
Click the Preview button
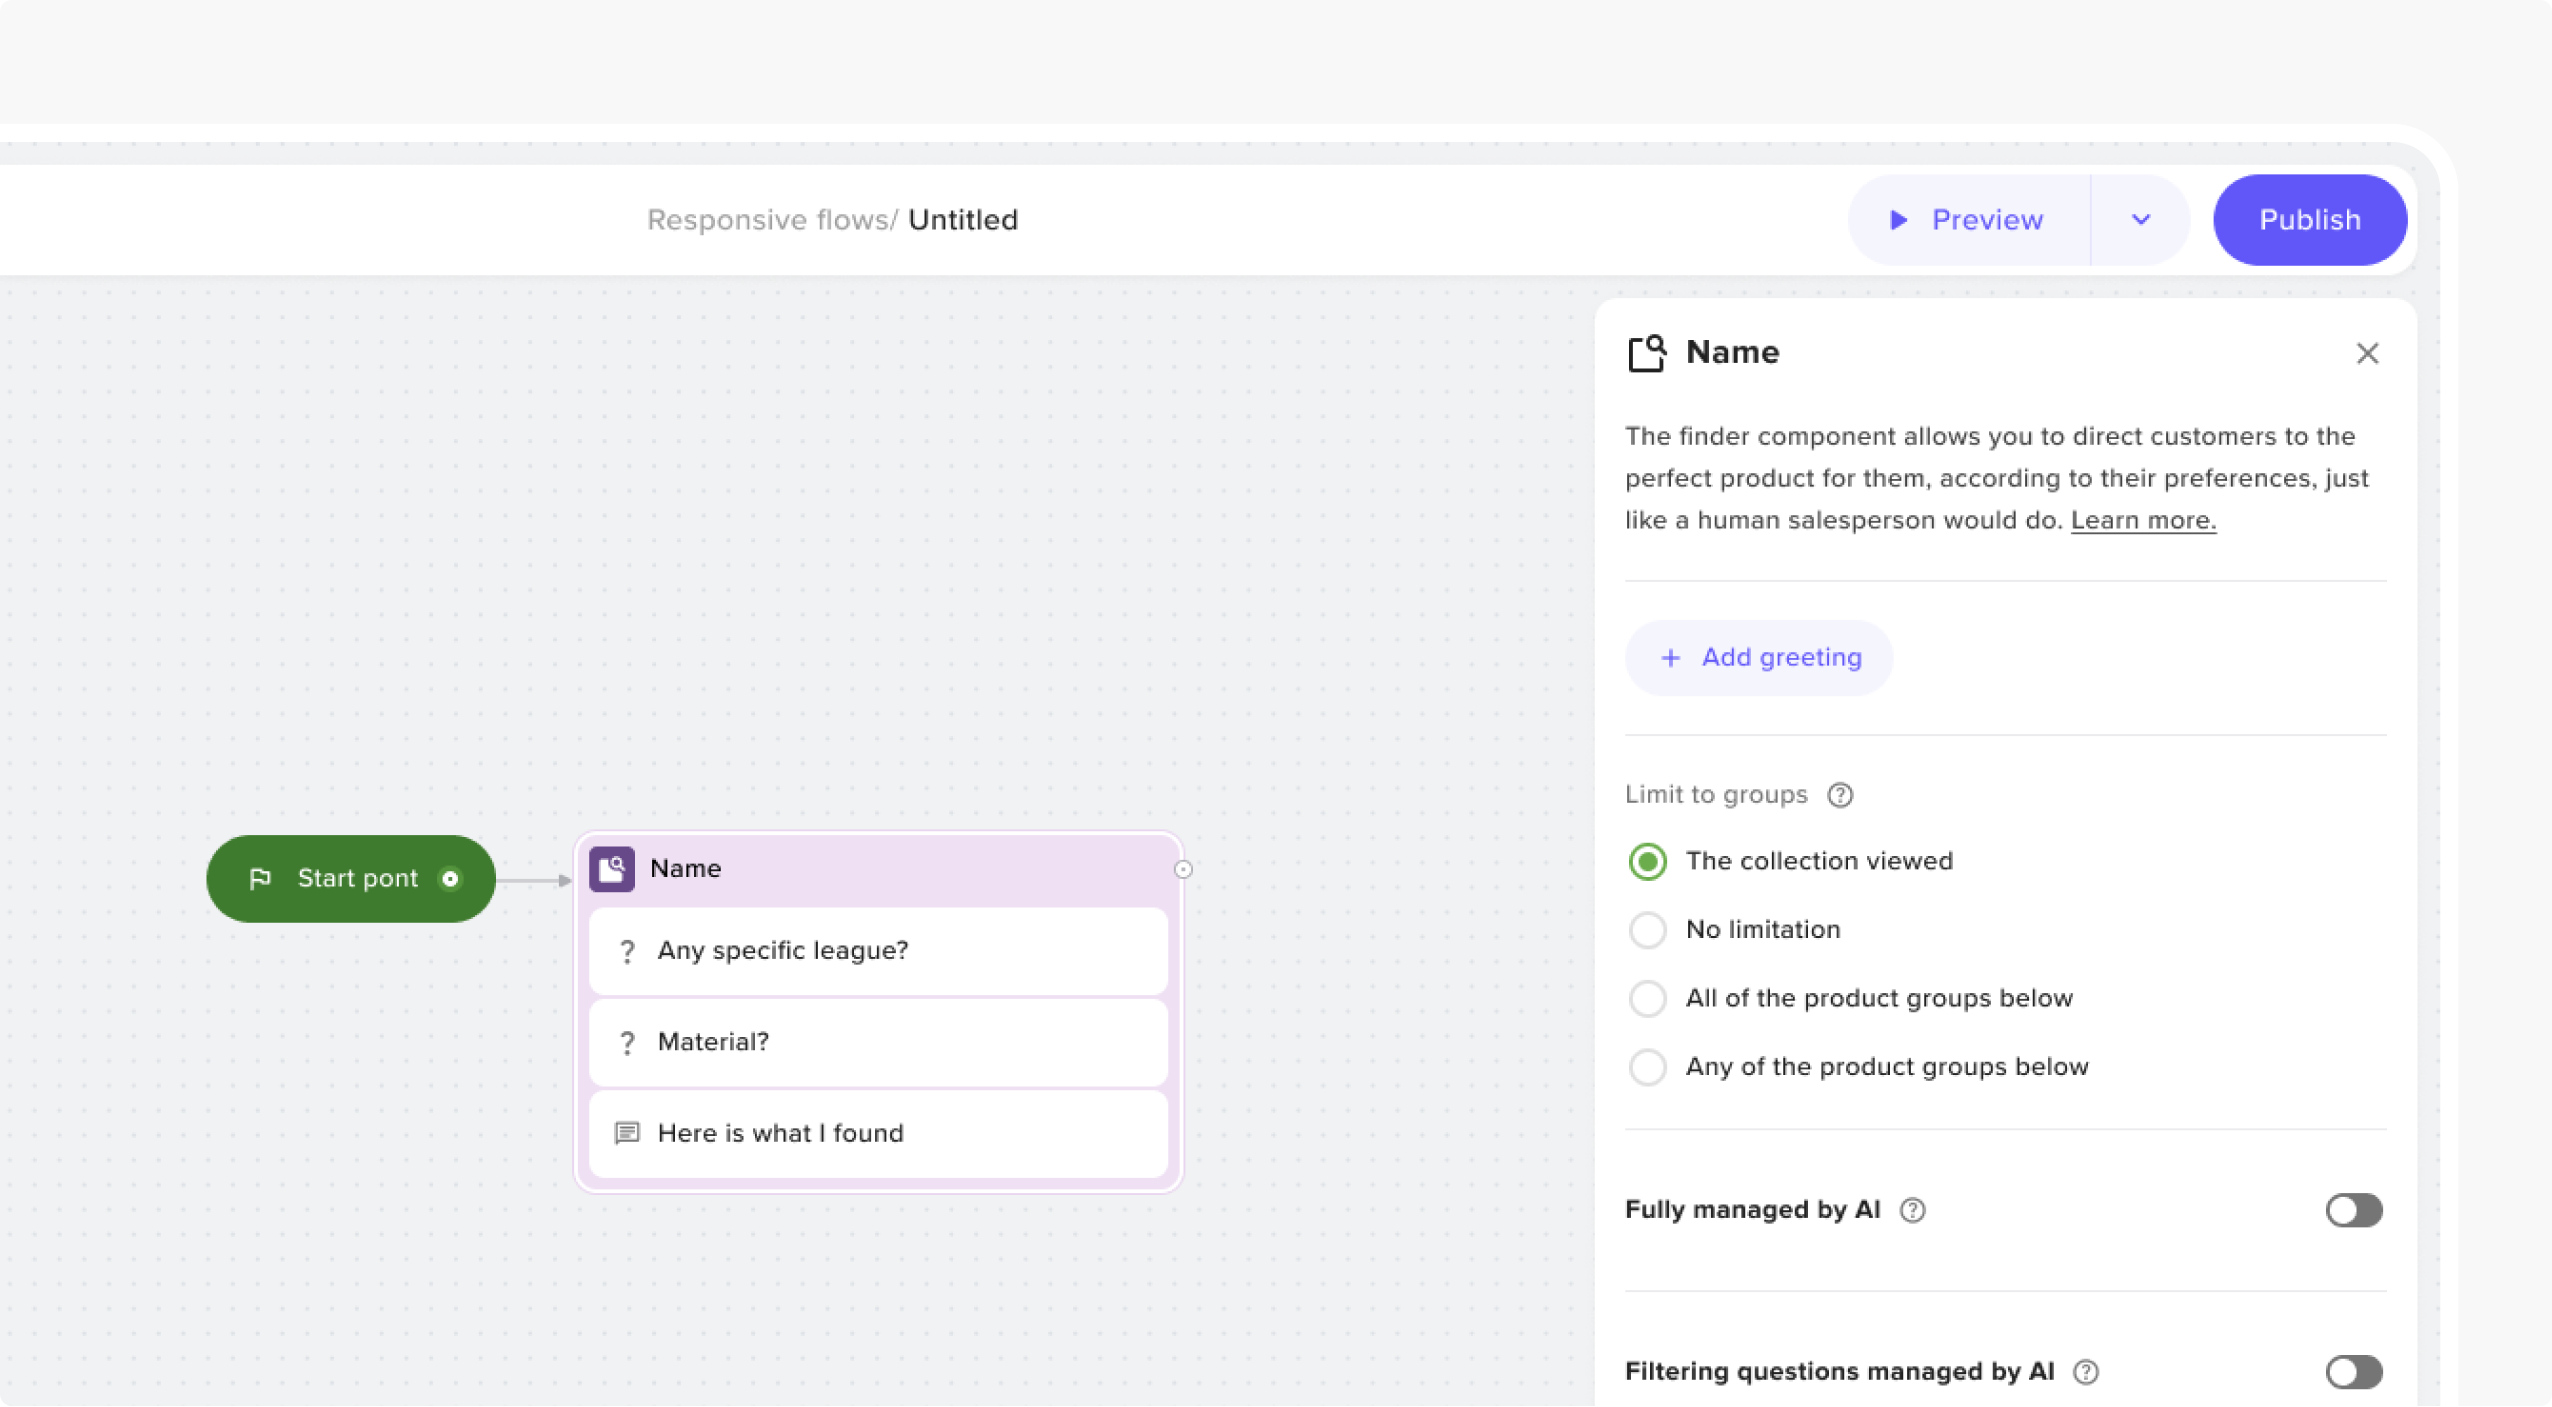[x=1968, y=220]
